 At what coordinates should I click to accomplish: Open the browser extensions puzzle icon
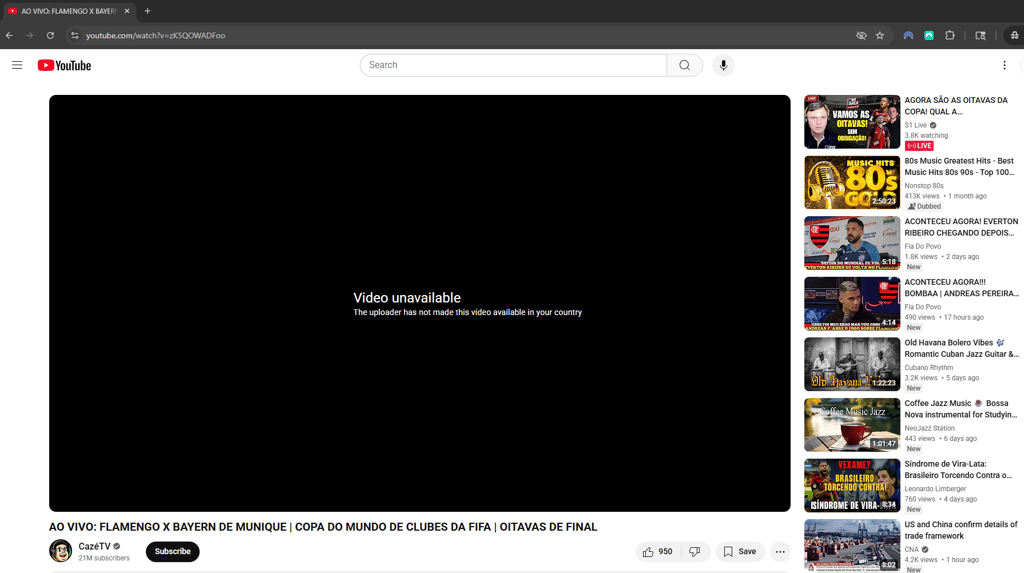click(950, 35)
